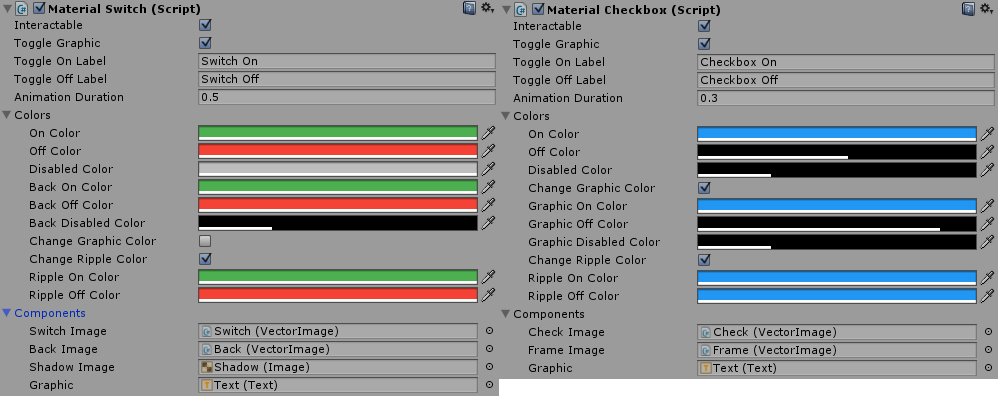
Task: Toggle Interactable on Material Switch
Action: point(205,25)
